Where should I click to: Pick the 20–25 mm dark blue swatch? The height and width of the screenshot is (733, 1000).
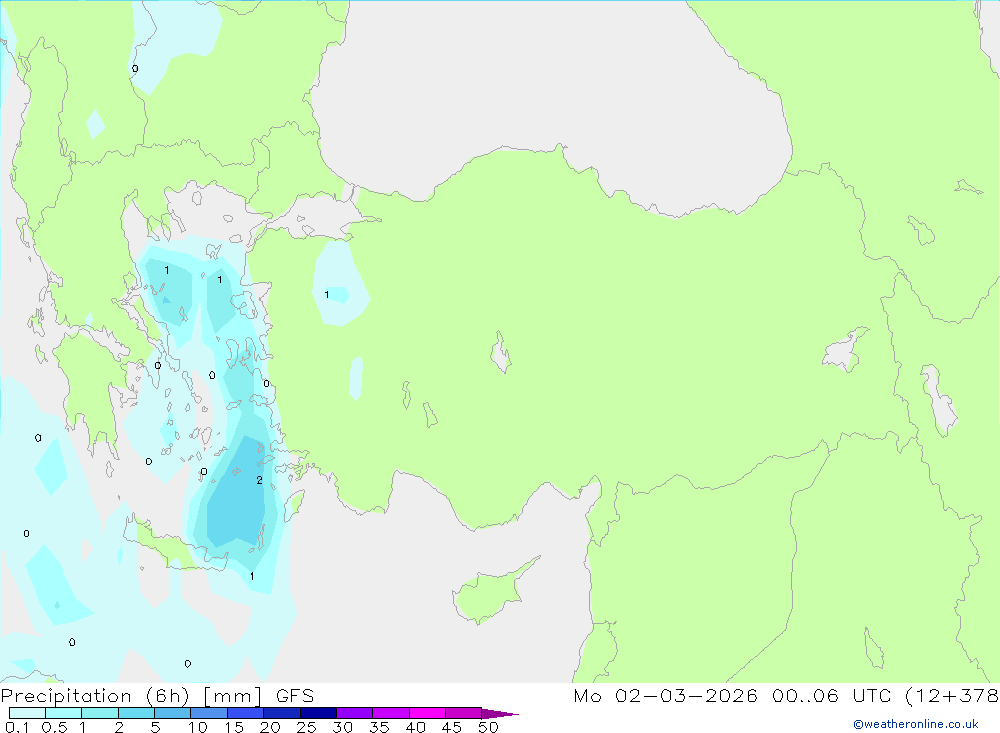pos(281,713)
